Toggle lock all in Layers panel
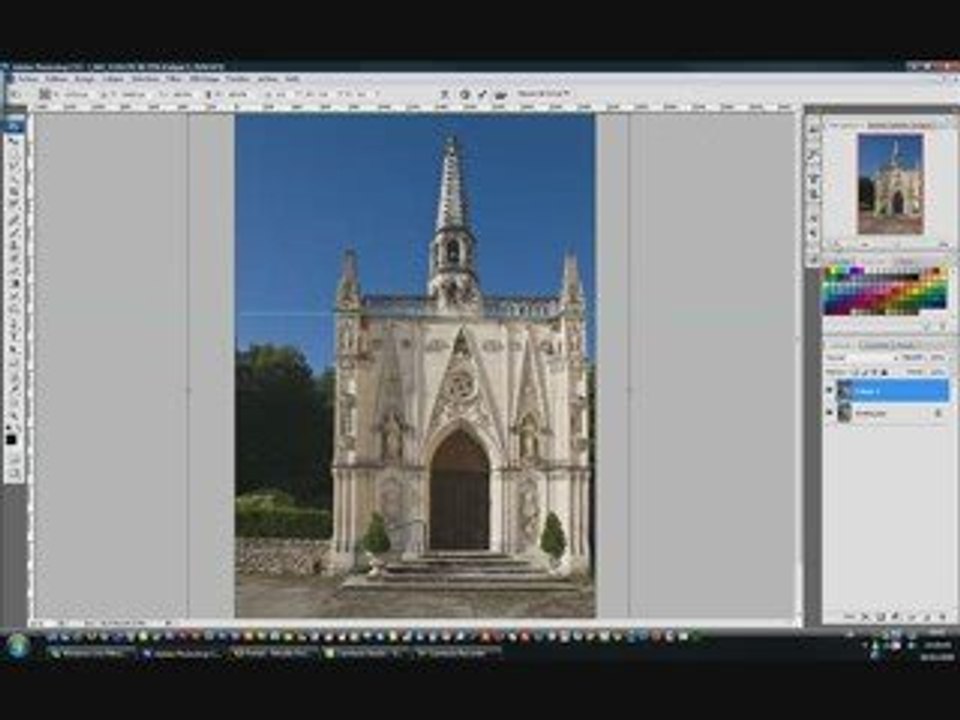This screenshot has width=960, height=720. (883, 372)
